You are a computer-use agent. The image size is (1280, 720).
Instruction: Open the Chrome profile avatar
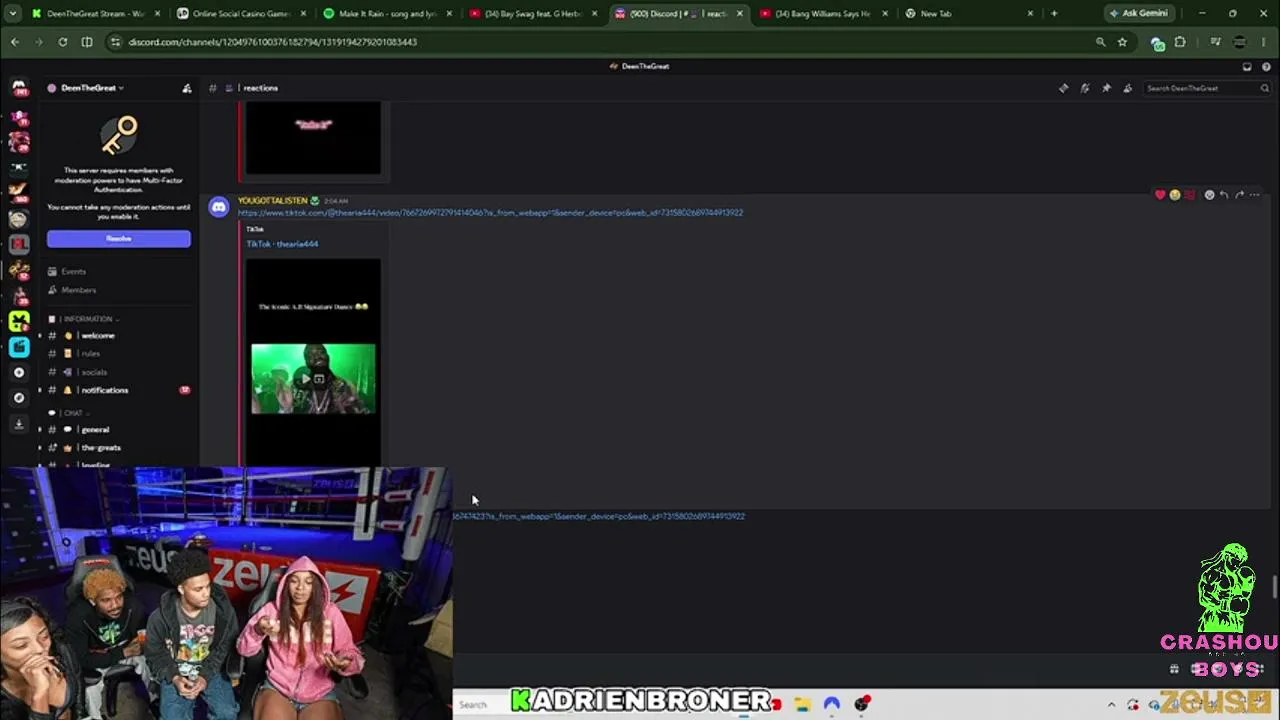click(x=1240, y=42)
